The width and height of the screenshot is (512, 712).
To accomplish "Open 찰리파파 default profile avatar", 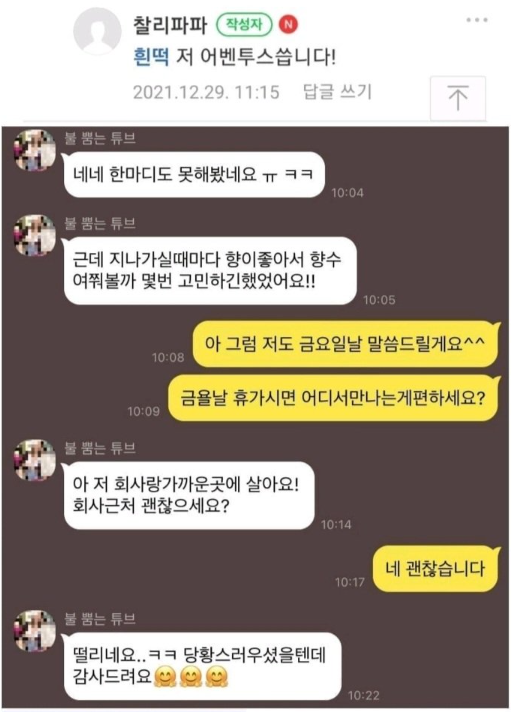I will point(97,31).
